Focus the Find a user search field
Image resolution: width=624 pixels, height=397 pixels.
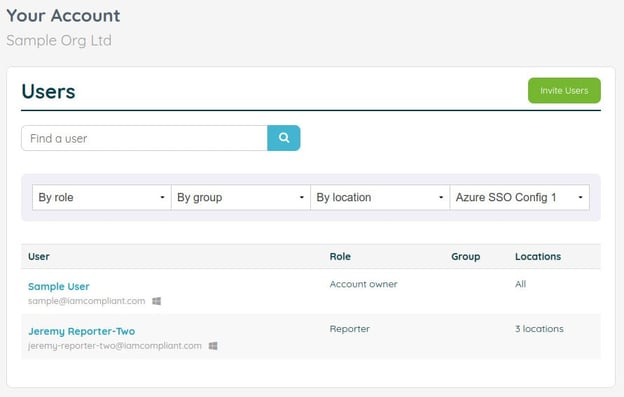(x=144, y=138)
